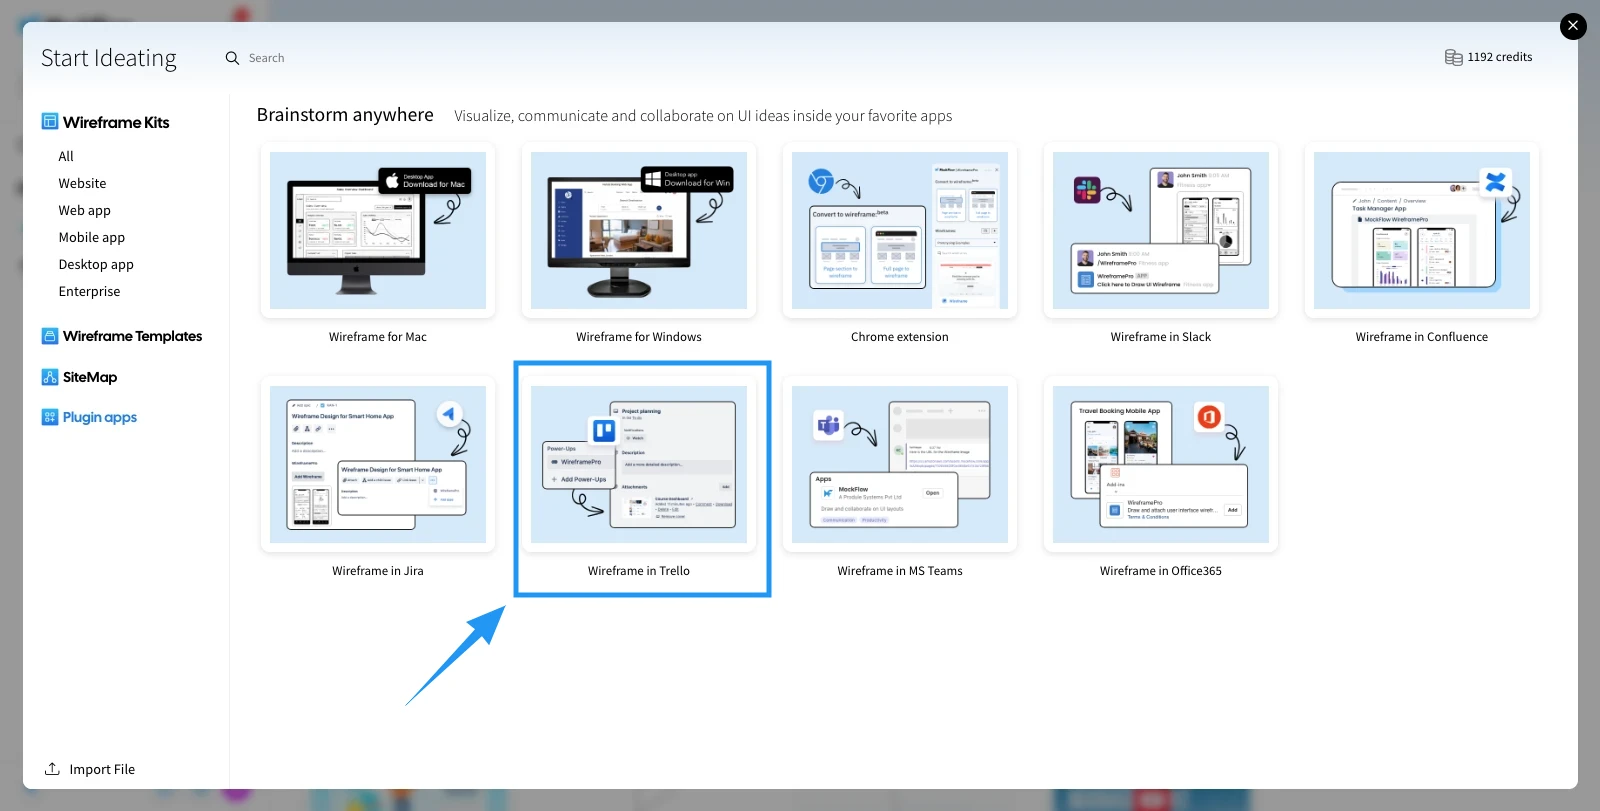Click the Wireframe Templates icon

50,336
